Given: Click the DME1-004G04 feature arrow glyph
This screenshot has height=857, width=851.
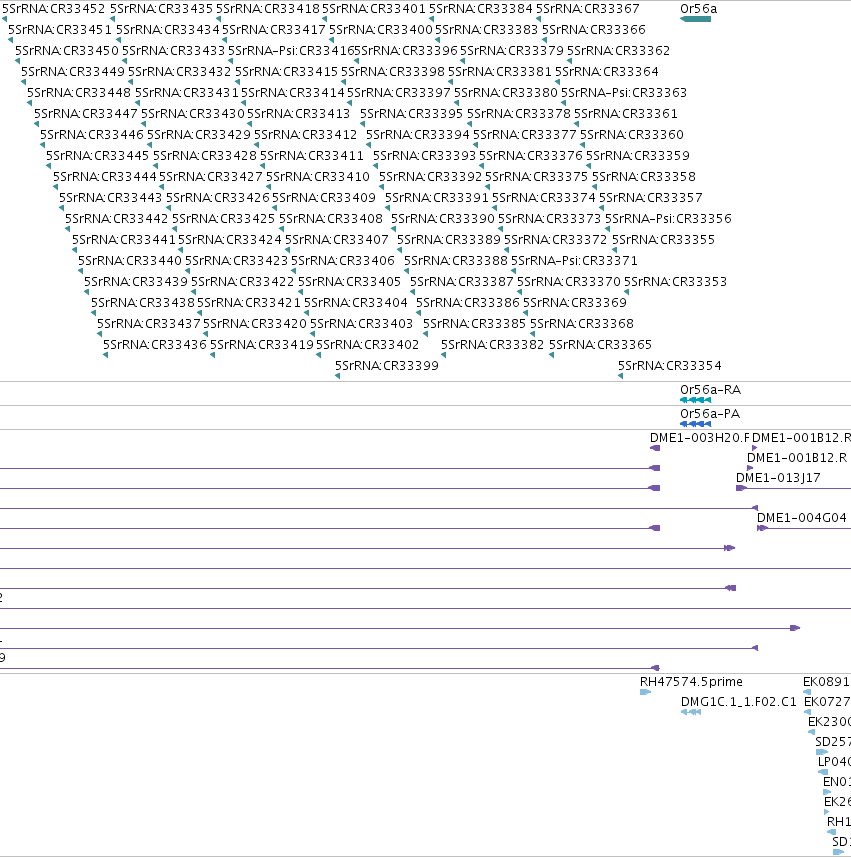Looking at the screenshot, I should (x=762, y=528).
